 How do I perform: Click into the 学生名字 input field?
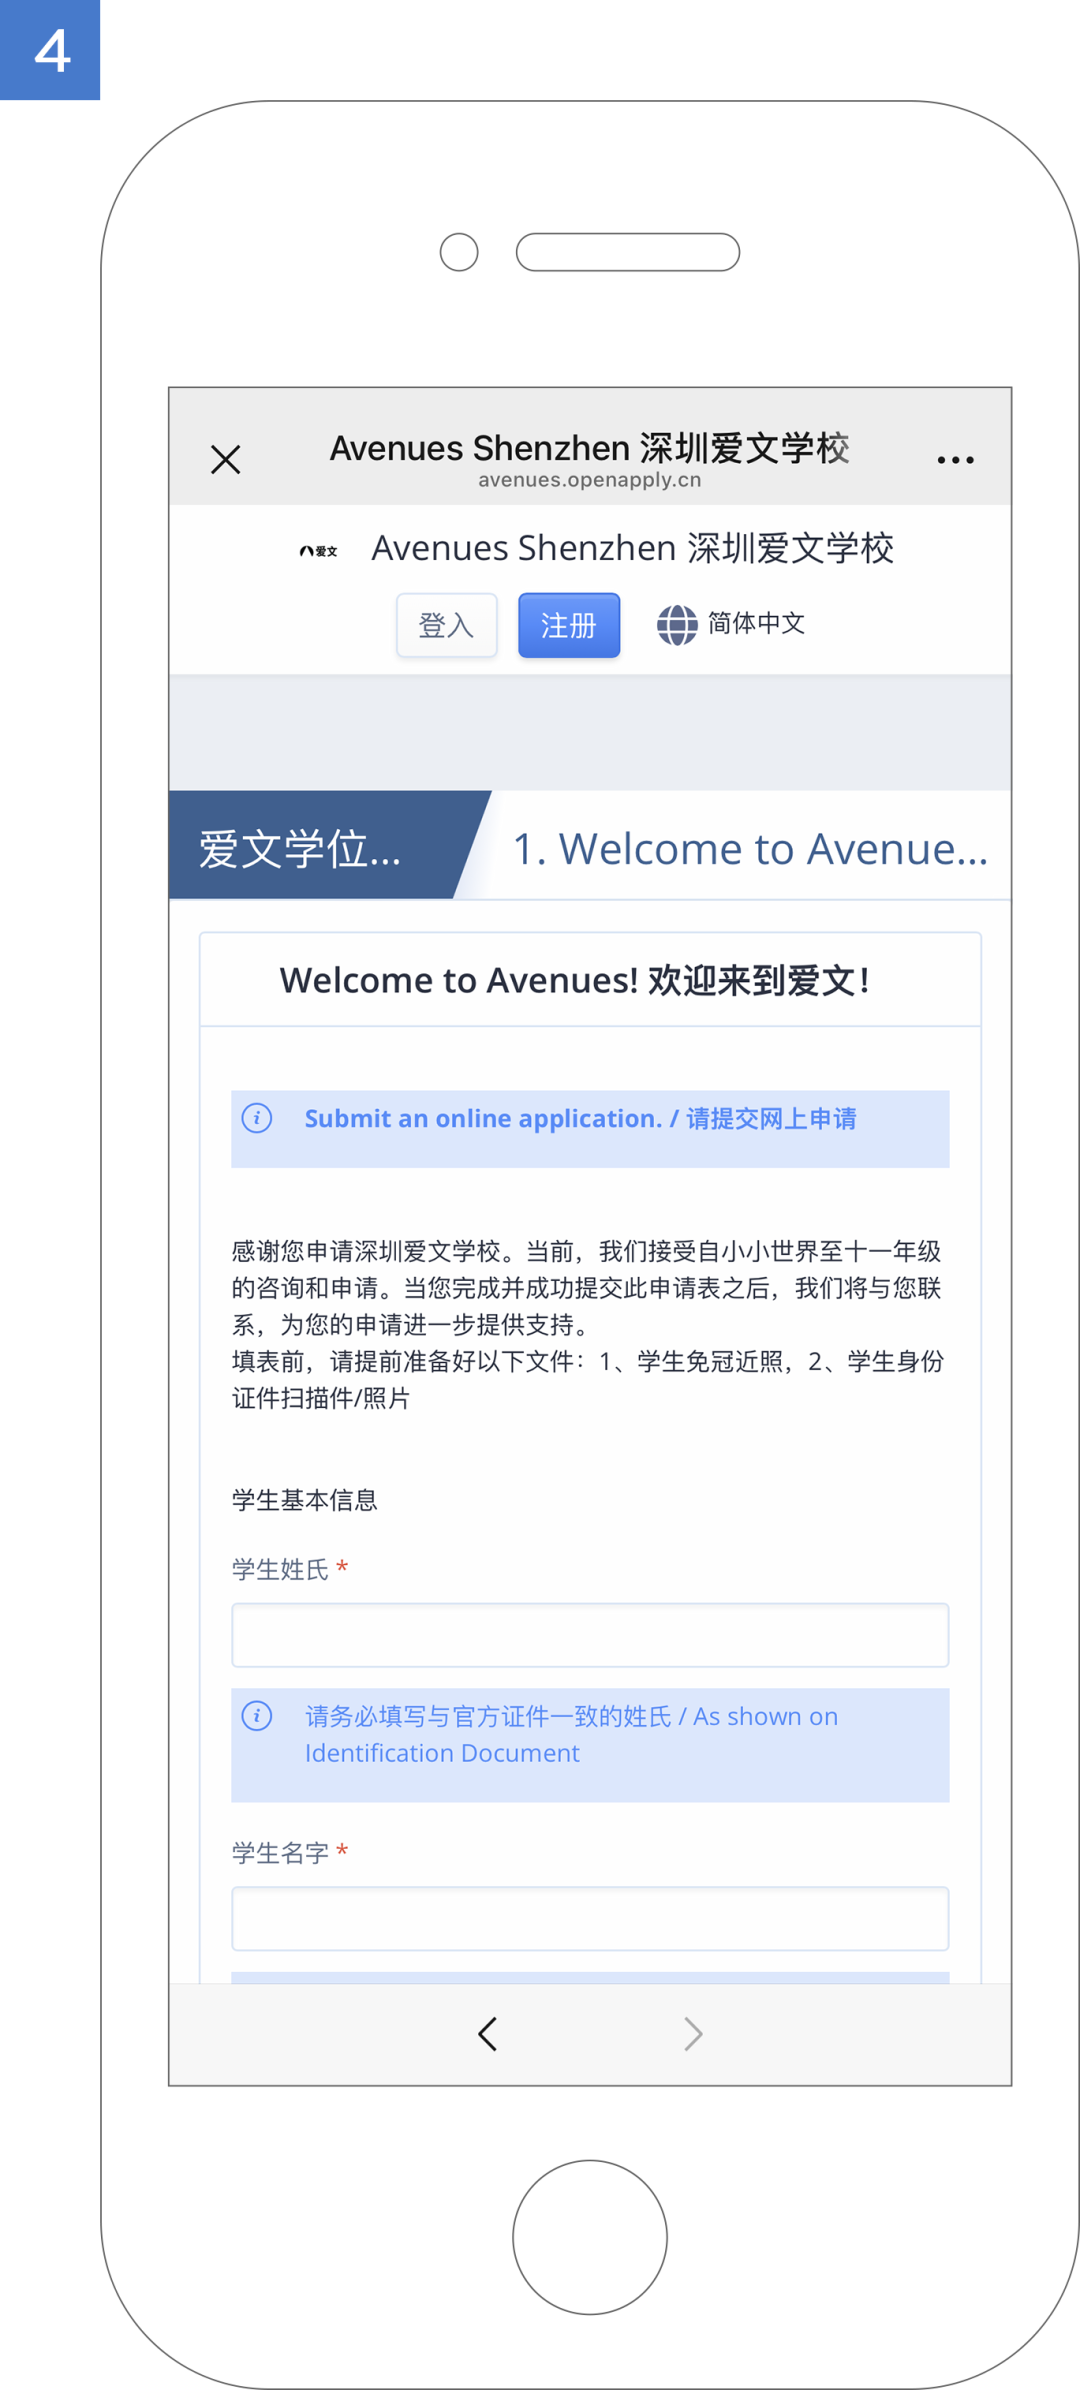[x=590, y=1918]
